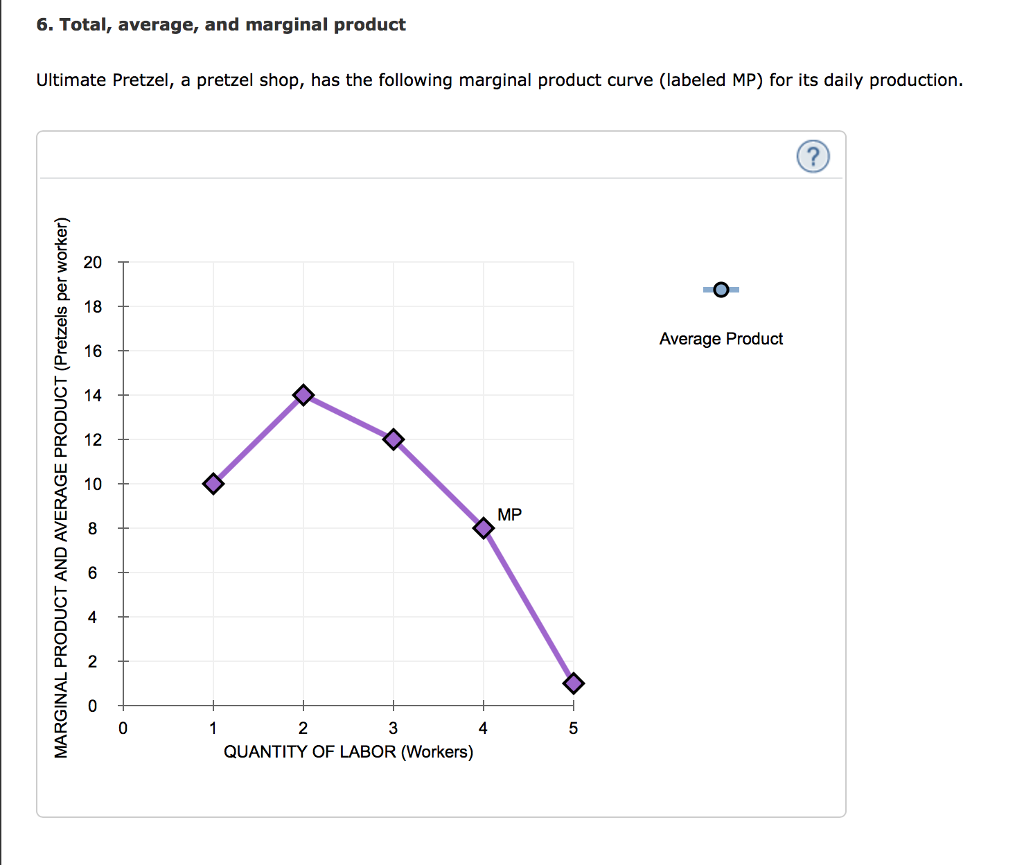Click the MP diamond point at 5 workers
The width and height of the screenshot is (1024, 865).
point(572,684)
